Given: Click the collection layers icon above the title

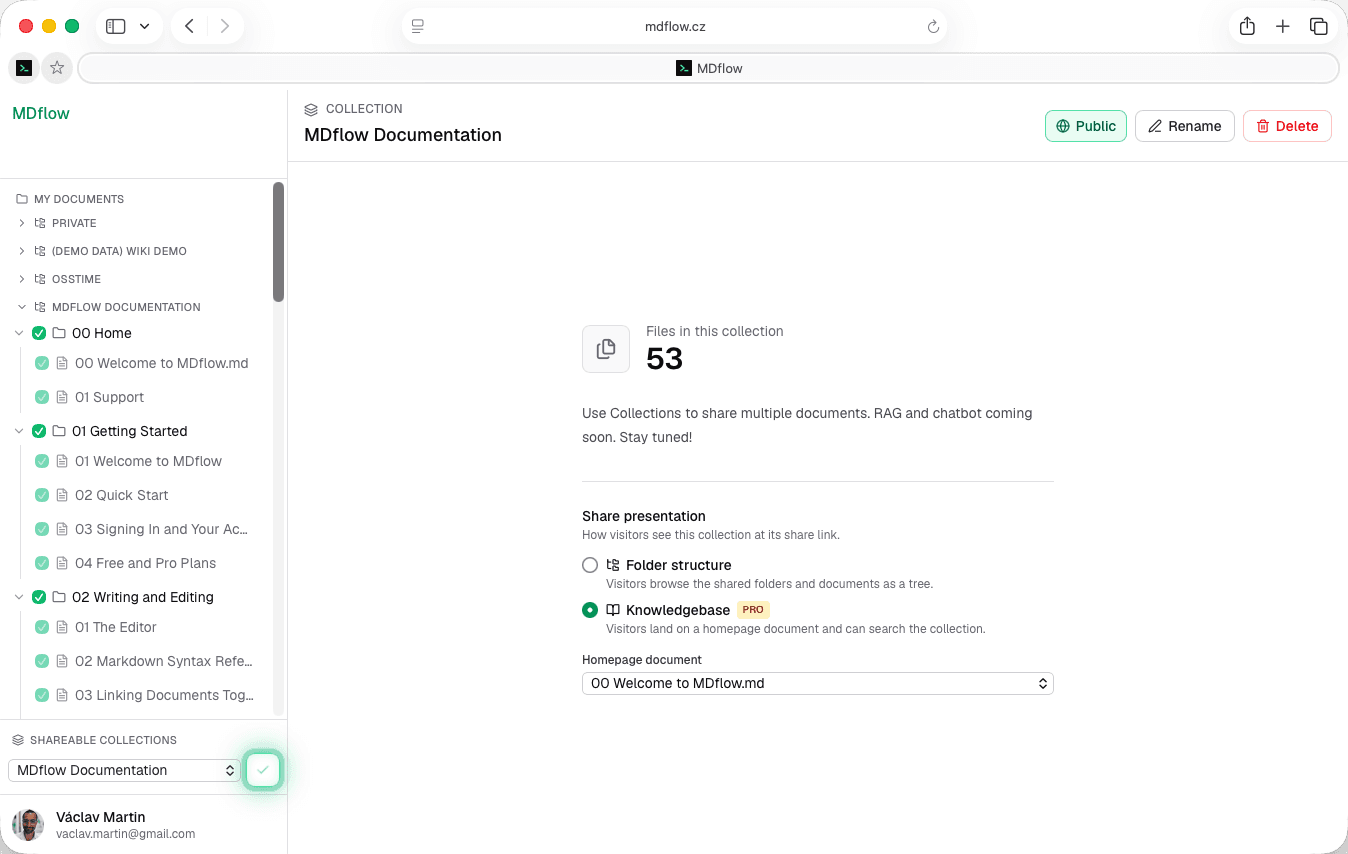Looking at the screenshot, I should tap(311, 109).
